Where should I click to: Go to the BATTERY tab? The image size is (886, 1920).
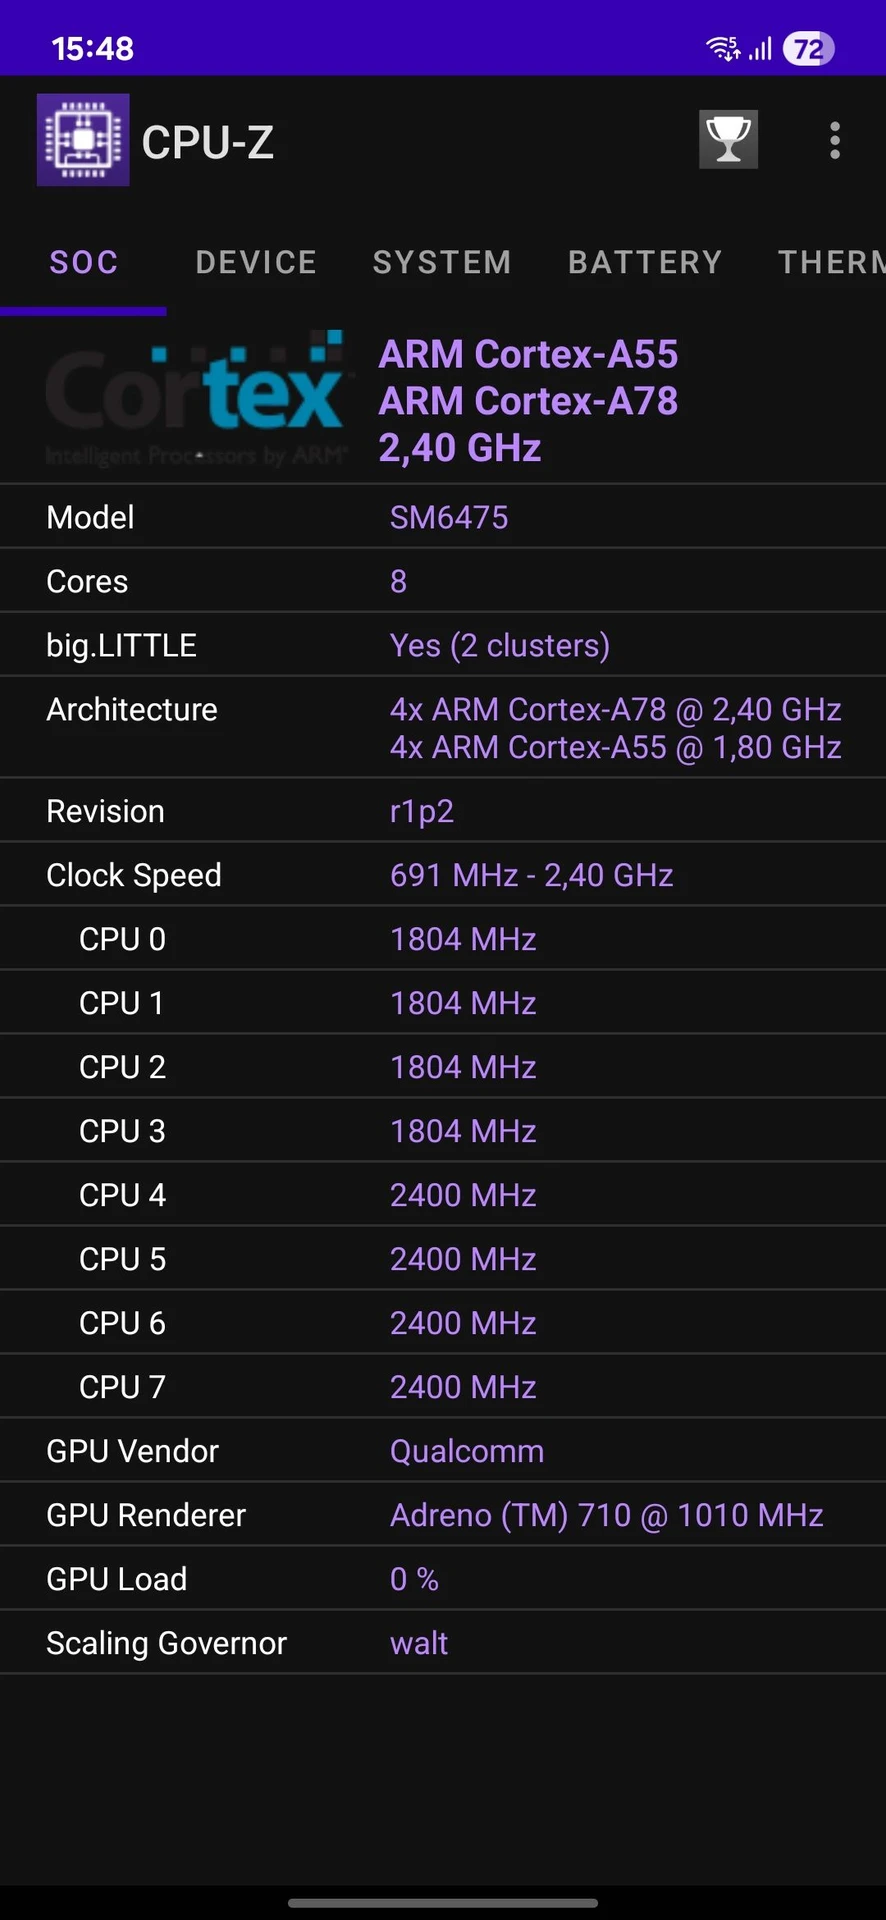(x=645, y=262)
